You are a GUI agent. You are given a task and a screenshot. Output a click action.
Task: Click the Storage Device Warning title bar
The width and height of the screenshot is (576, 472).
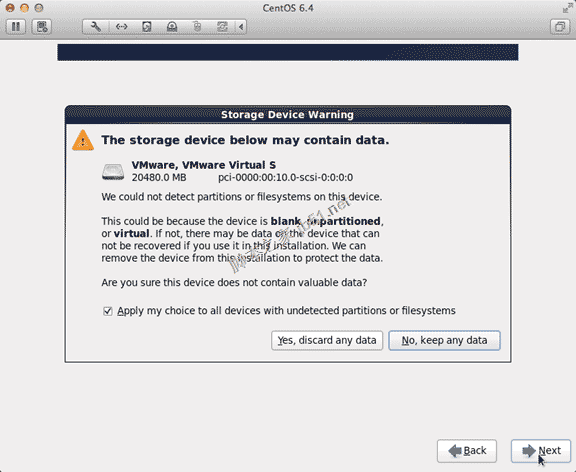pyautogui.click(x=288, y=115)
